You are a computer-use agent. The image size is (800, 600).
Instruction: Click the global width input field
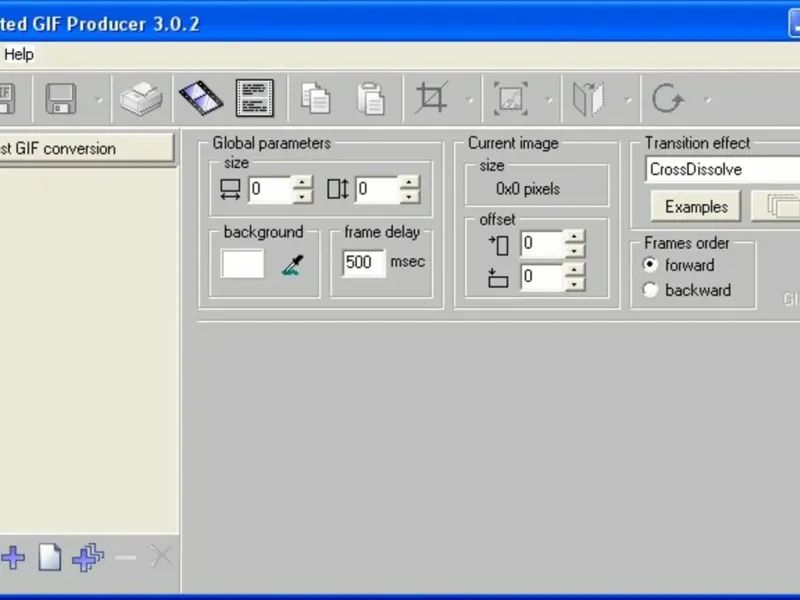[x=270, y=189]
